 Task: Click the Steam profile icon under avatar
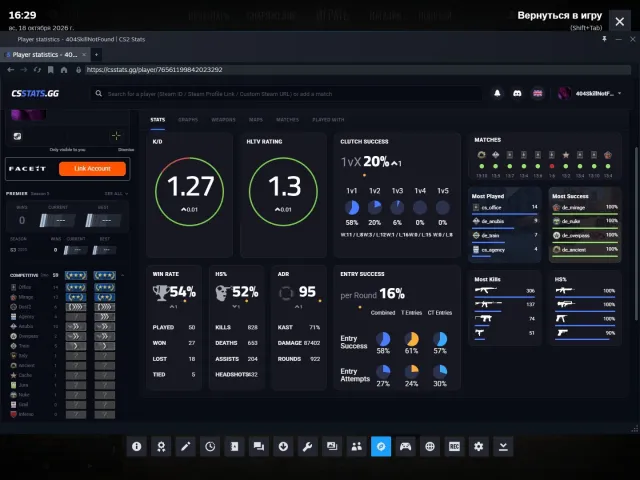click(x=17, y=136)
